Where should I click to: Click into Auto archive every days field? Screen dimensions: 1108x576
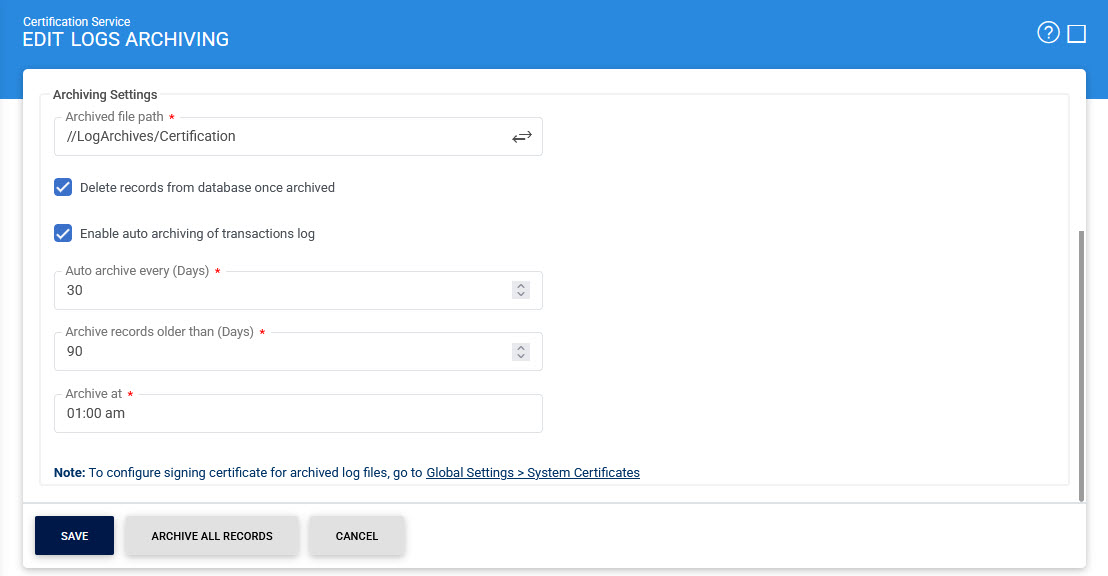(x=280, y=291)
